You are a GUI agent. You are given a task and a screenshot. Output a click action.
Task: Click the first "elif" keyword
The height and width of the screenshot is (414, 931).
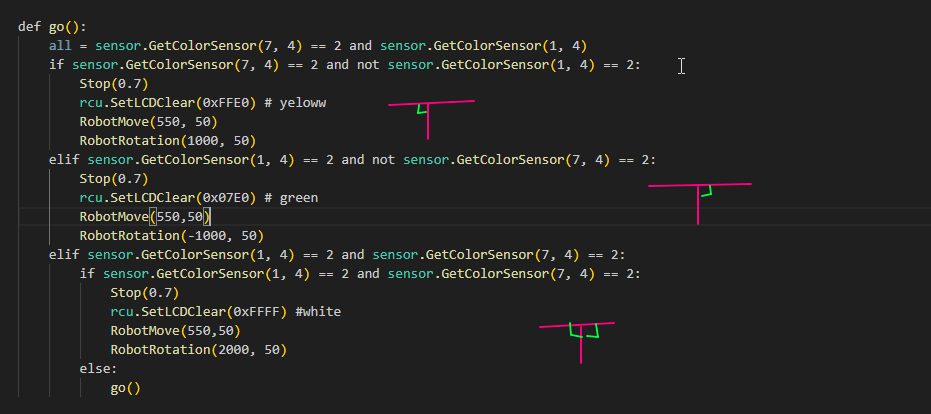(x=64, y=160)
